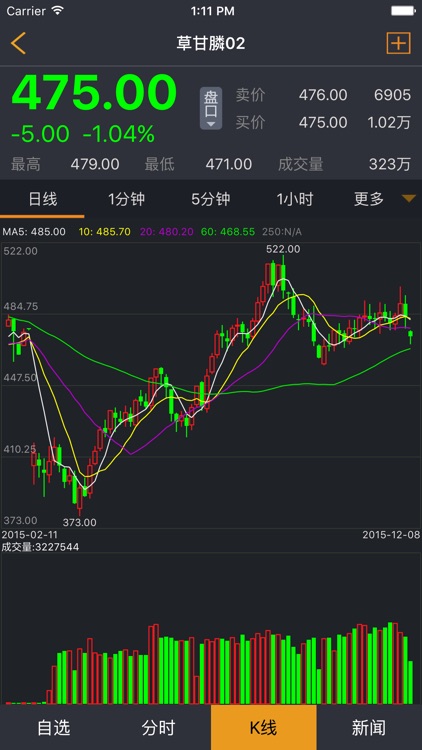Expand the 盘口 order book dropdown

(x=211, y=108)
